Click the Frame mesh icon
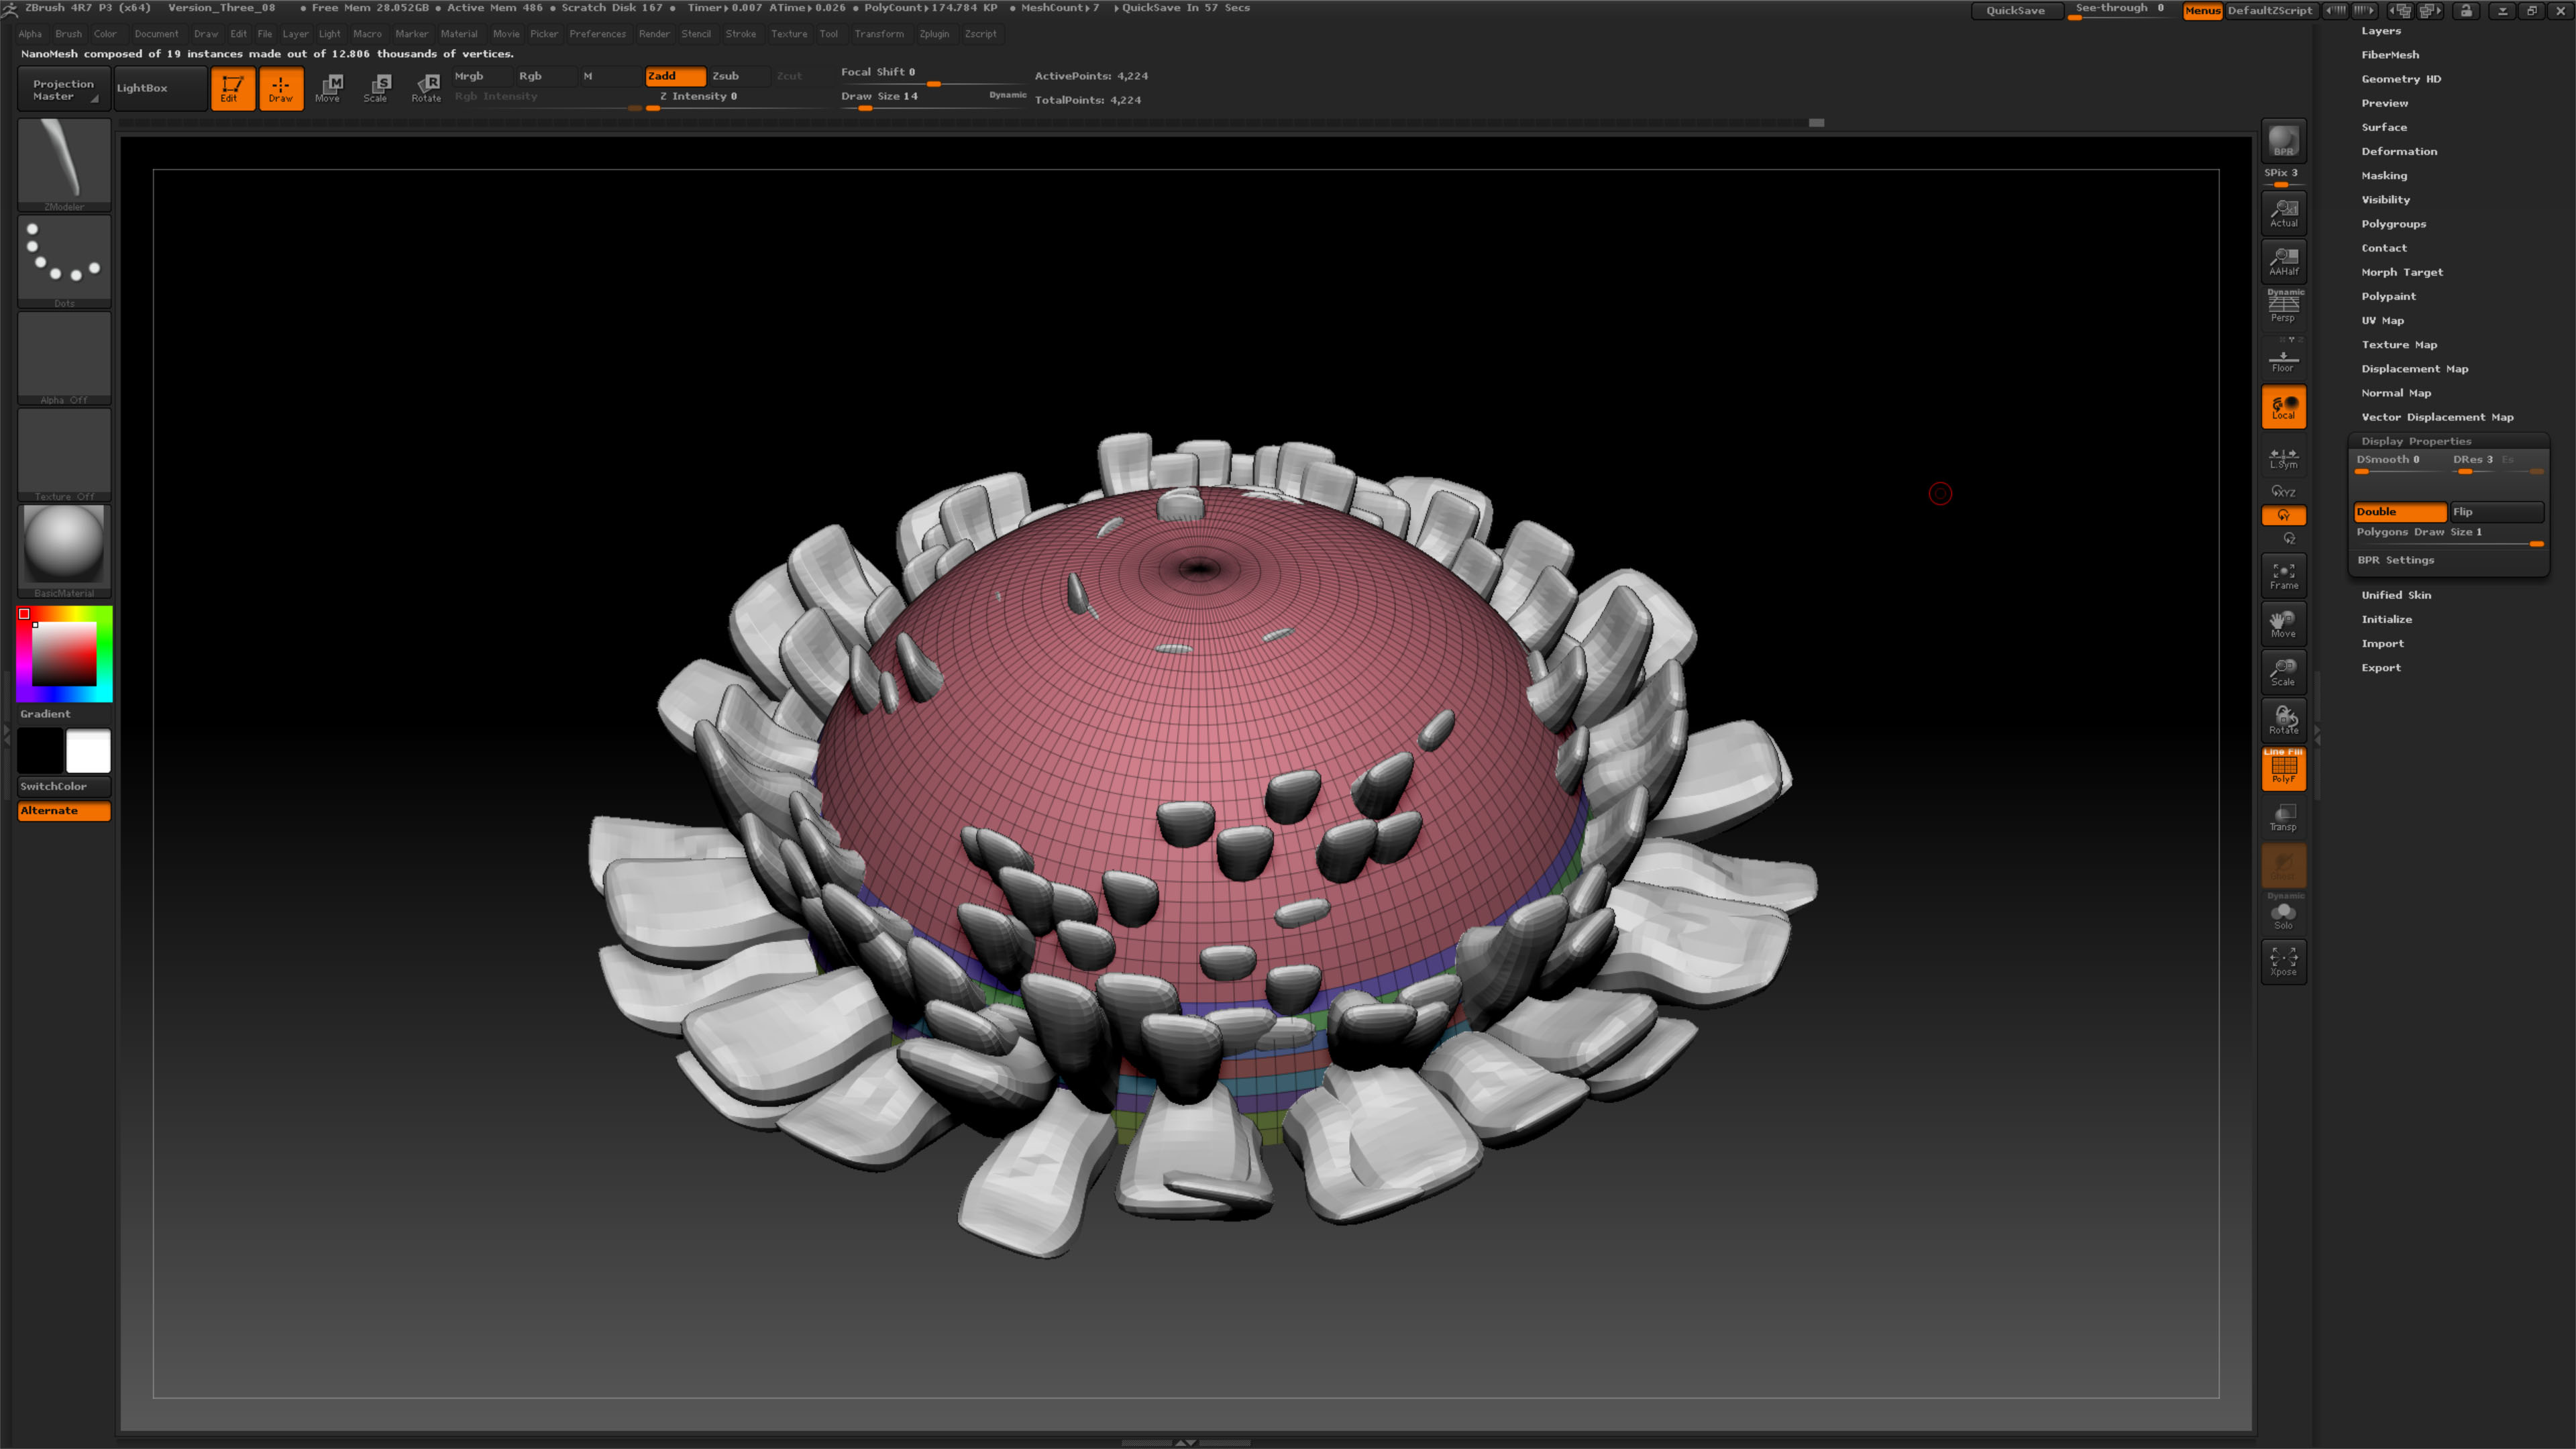 pyautogui.click(x=2283, y=575)
